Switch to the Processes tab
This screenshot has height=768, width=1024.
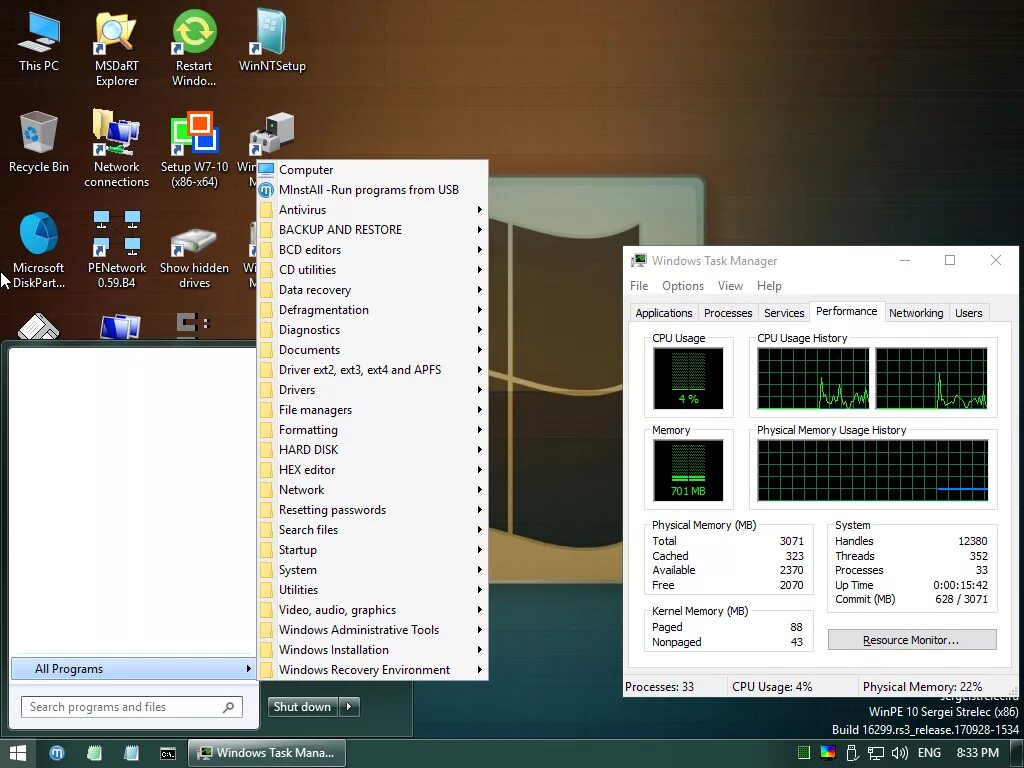[x=728, y=313]
